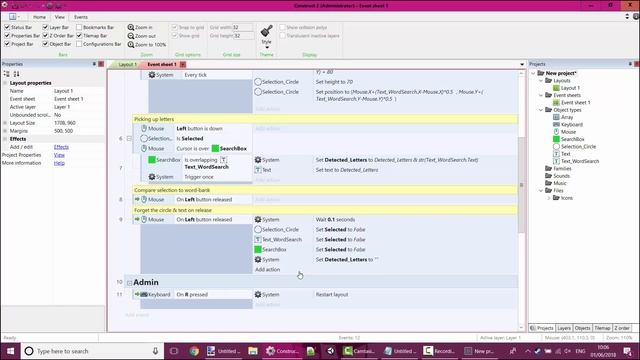
Task: Expand the Layout Size property
Action: click(5, 123)
